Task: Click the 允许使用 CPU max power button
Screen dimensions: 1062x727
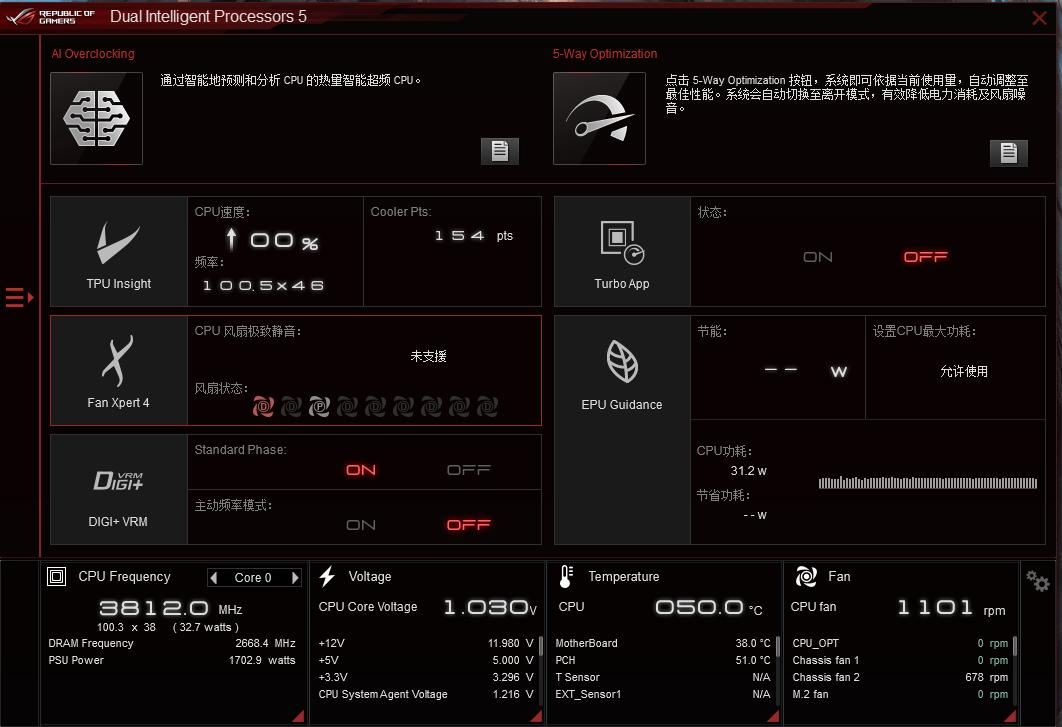Action: point(964,371)
